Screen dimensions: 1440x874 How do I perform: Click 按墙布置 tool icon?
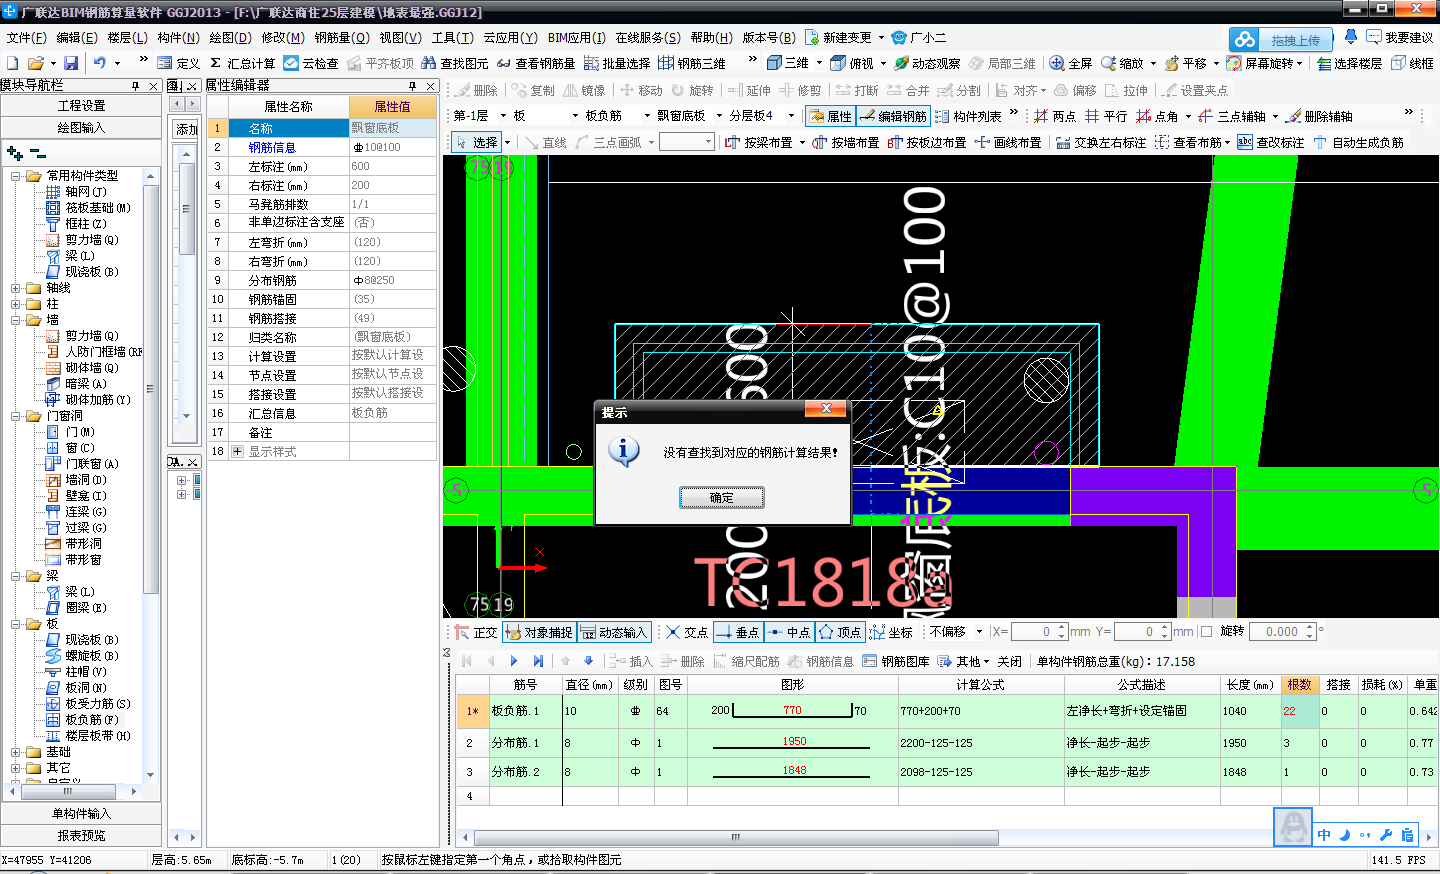[820, 142]
